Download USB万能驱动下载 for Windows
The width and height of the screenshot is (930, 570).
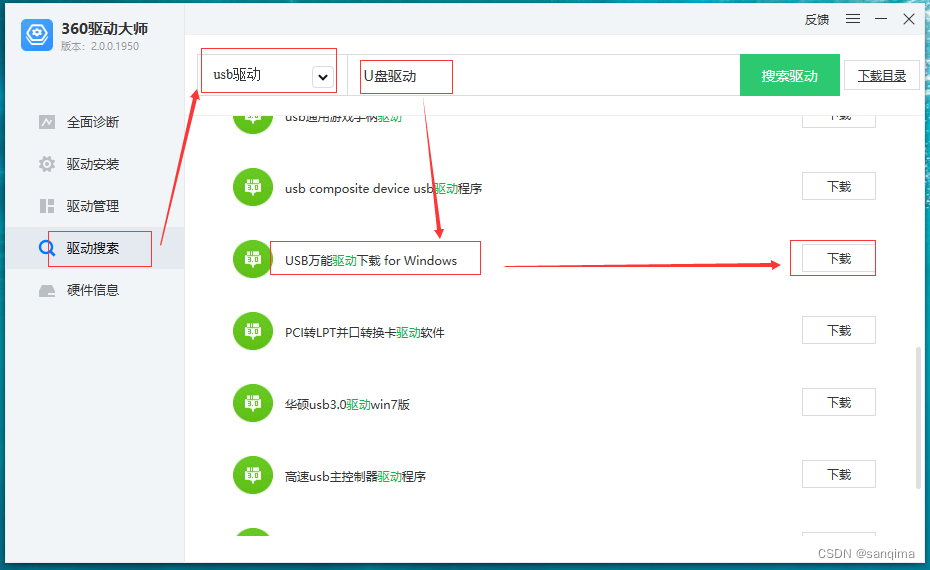click(x=839, y=259)
